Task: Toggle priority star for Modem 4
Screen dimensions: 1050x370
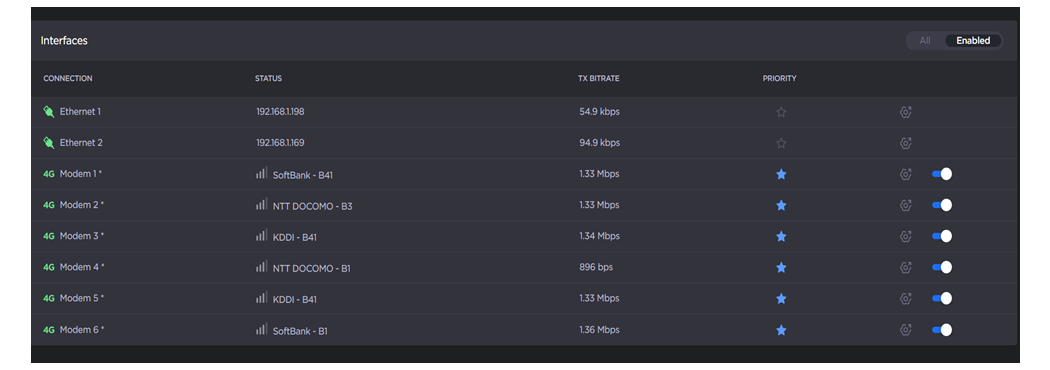Action: [x=781, y=268]
